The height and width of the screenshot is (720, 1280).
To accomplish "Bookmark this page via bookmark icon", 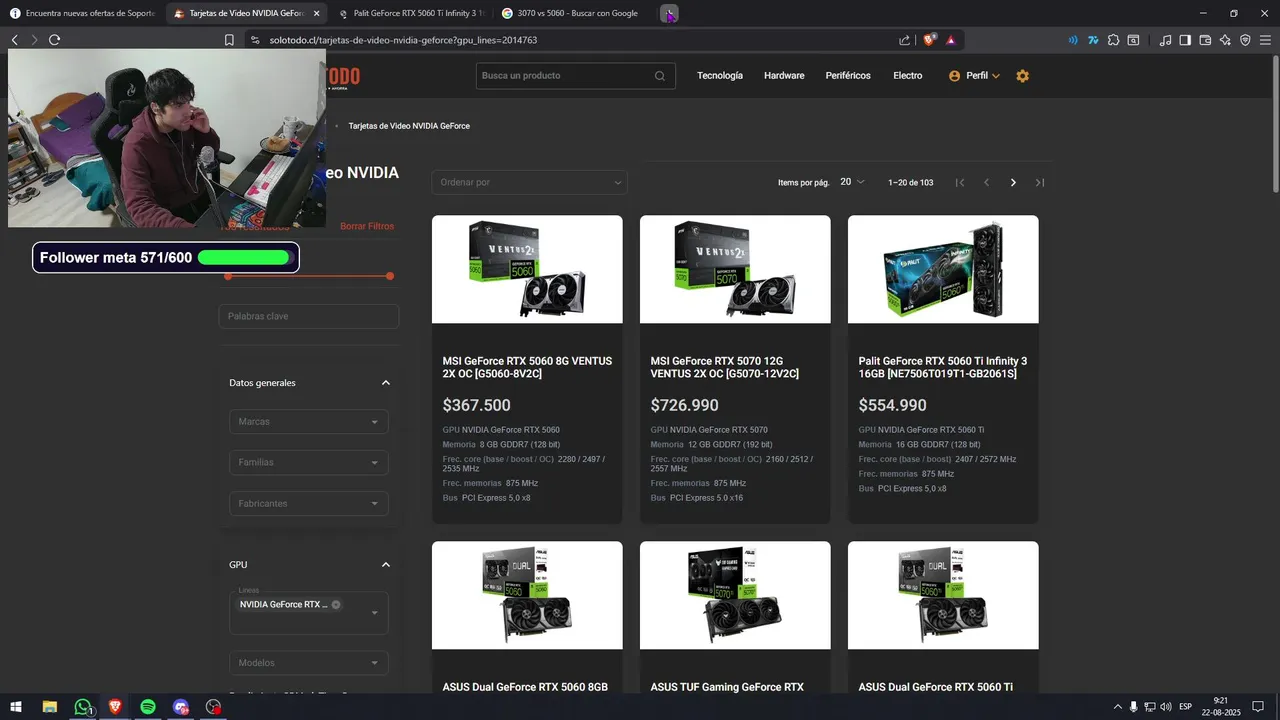I will (229, 40).
